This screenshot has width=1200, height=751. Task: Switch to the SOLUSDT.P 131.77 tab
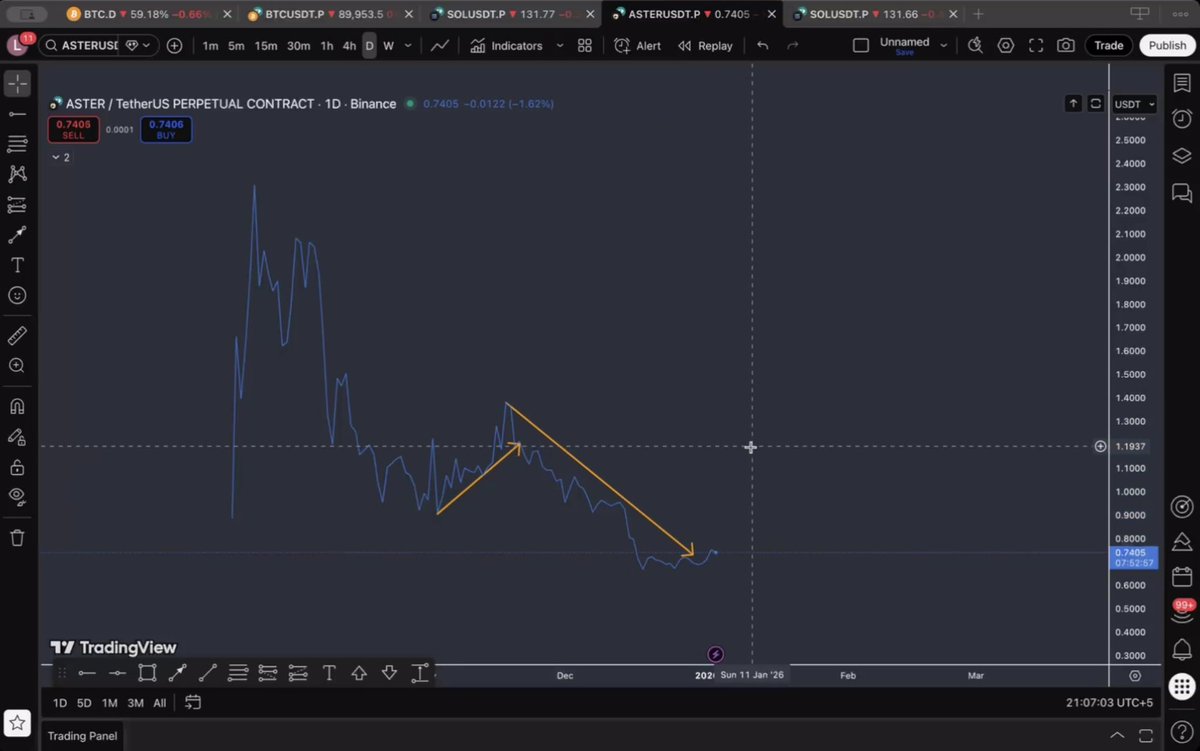pyautogui.click(x=512, y=14)
